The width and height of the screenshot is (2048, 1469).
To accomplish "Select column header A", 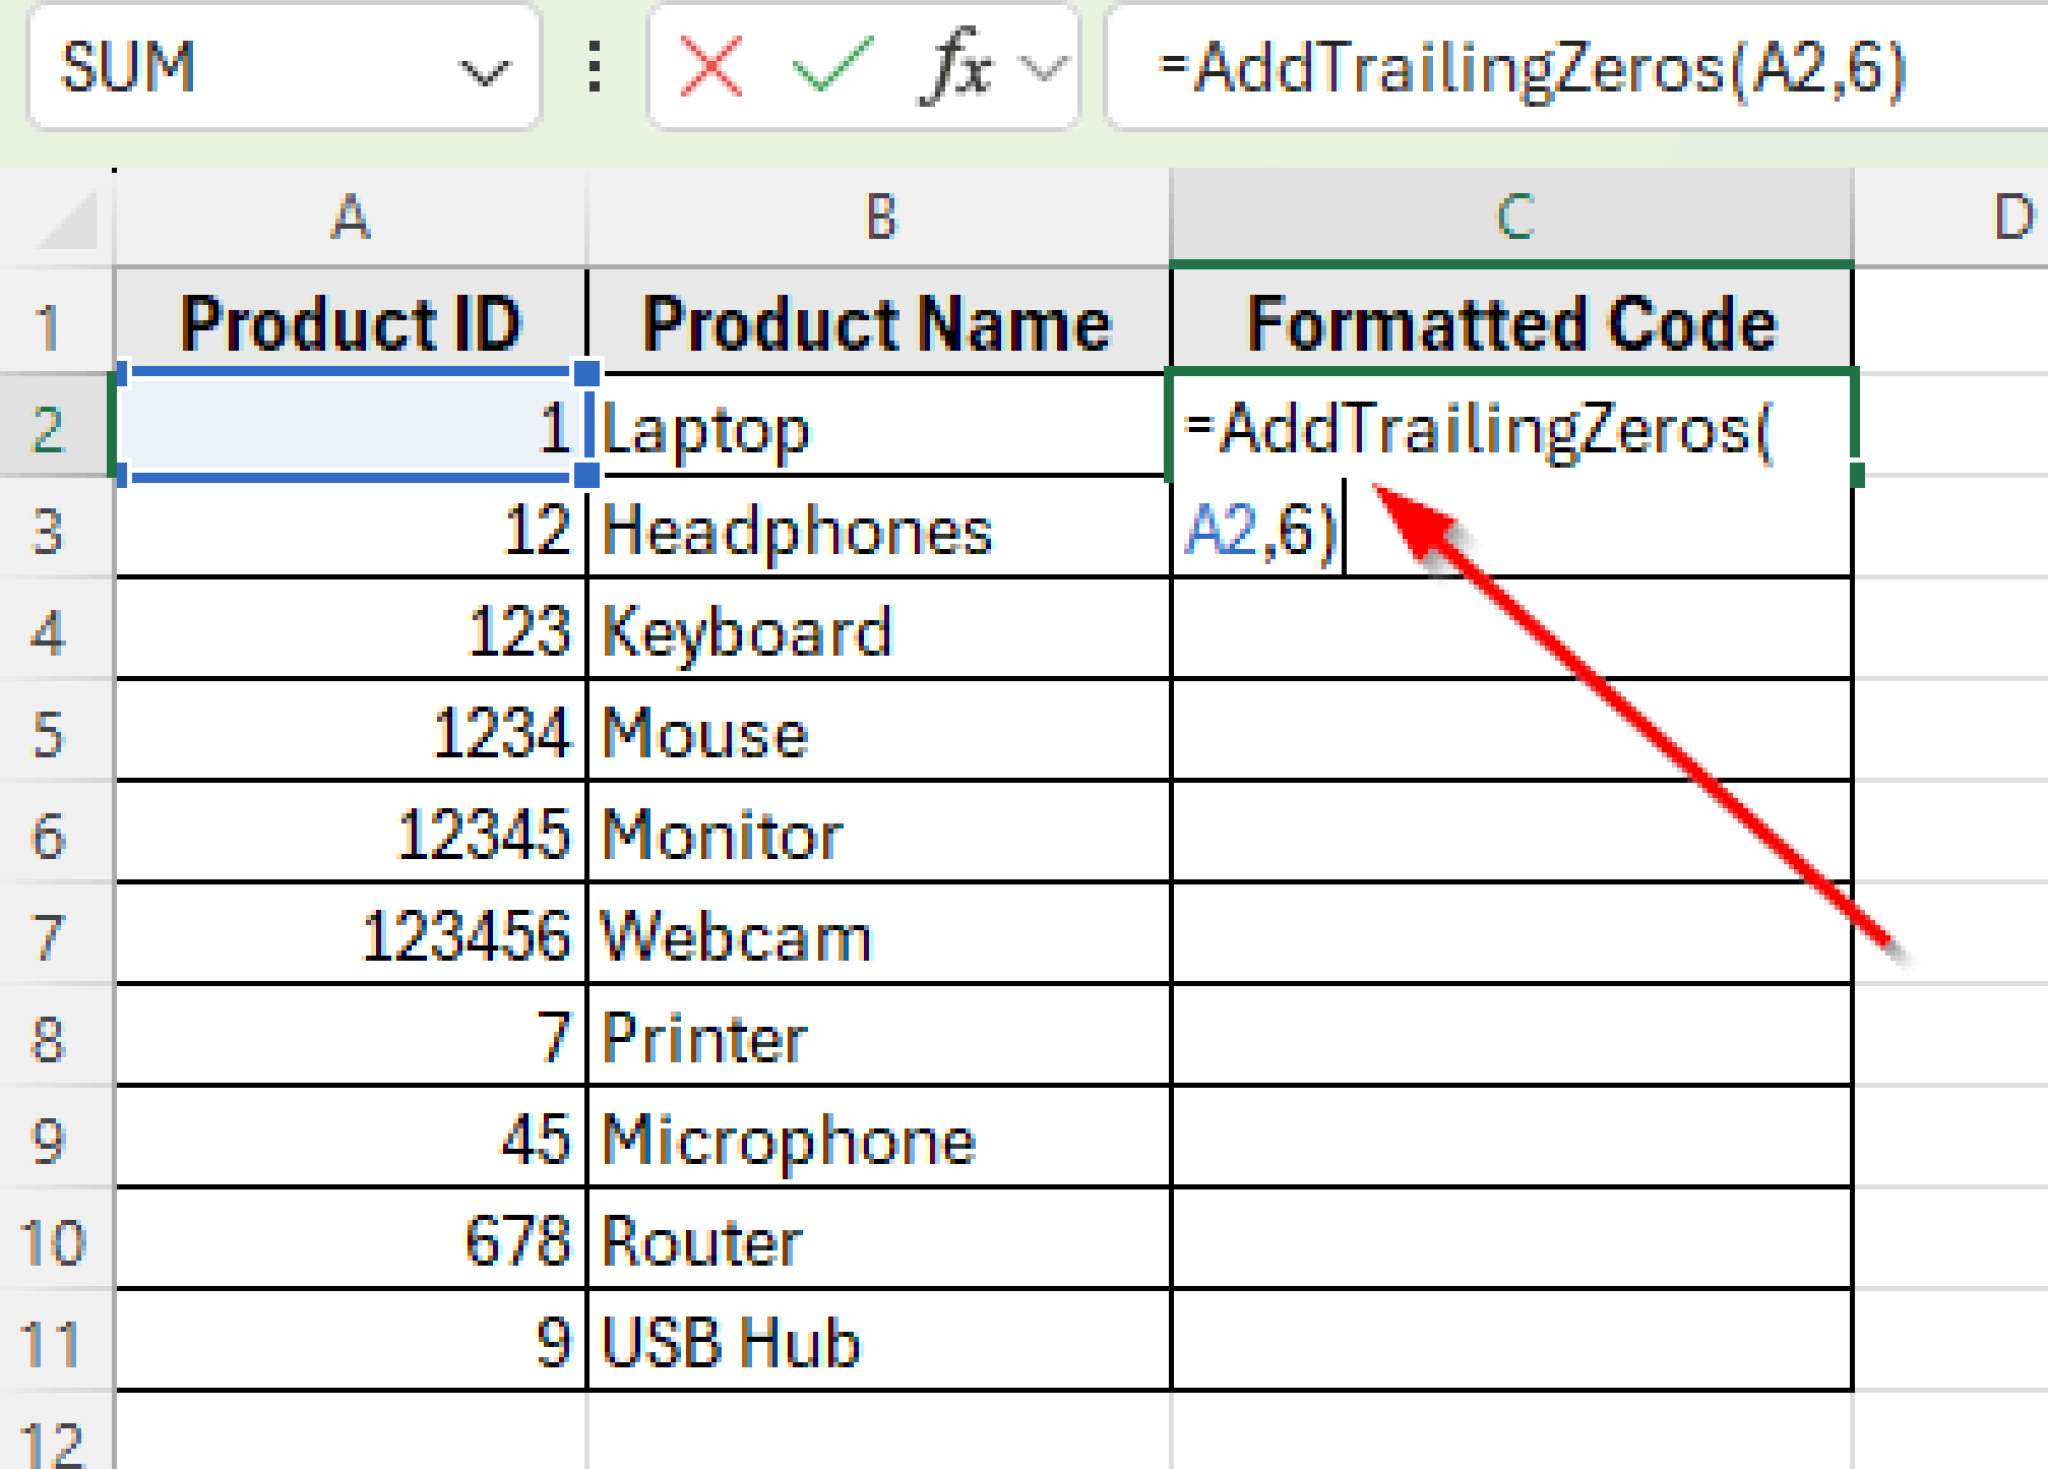I will pyautogui.click(x=351, y=216).
